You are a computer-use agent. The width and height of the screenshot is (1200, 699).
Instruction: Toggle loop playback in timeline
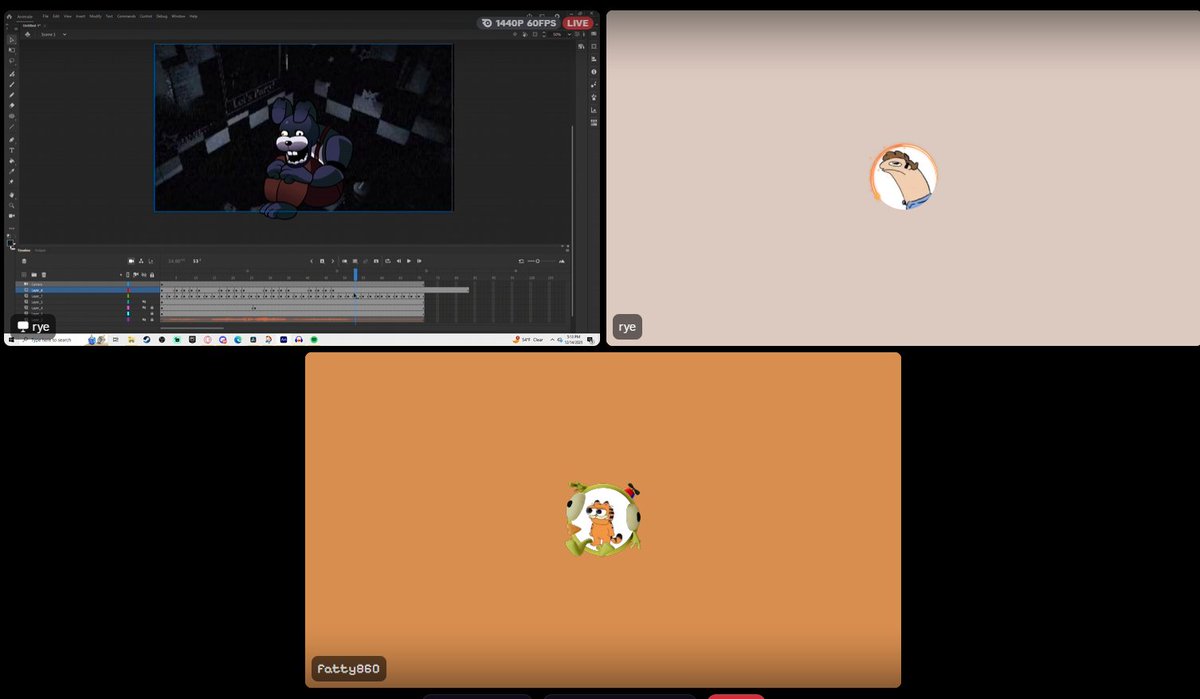point(388,261)
